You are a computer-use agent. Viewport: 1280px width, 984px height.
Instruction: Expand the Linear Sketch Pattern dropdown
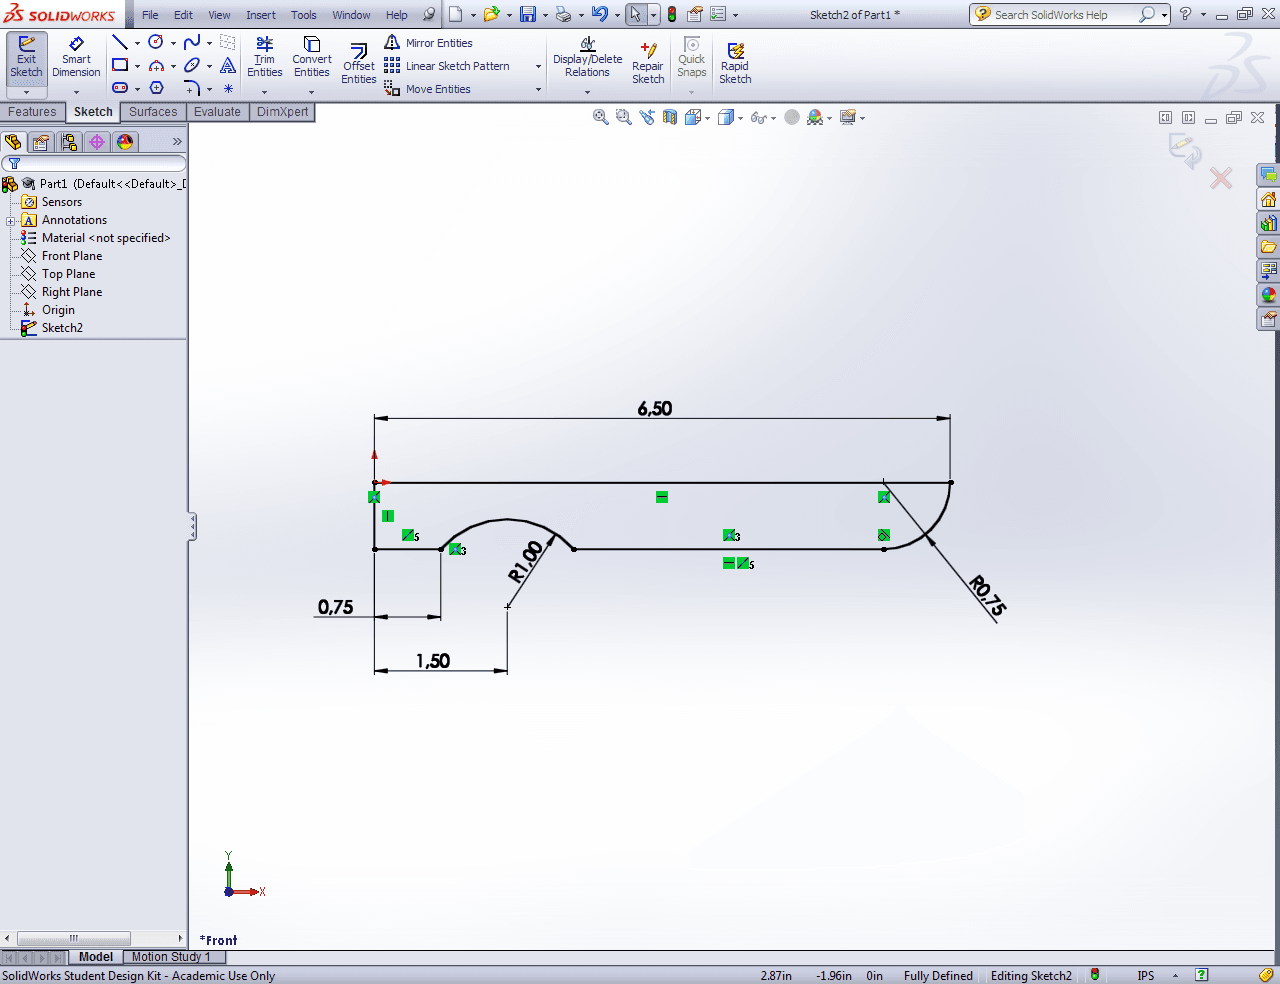538,67
